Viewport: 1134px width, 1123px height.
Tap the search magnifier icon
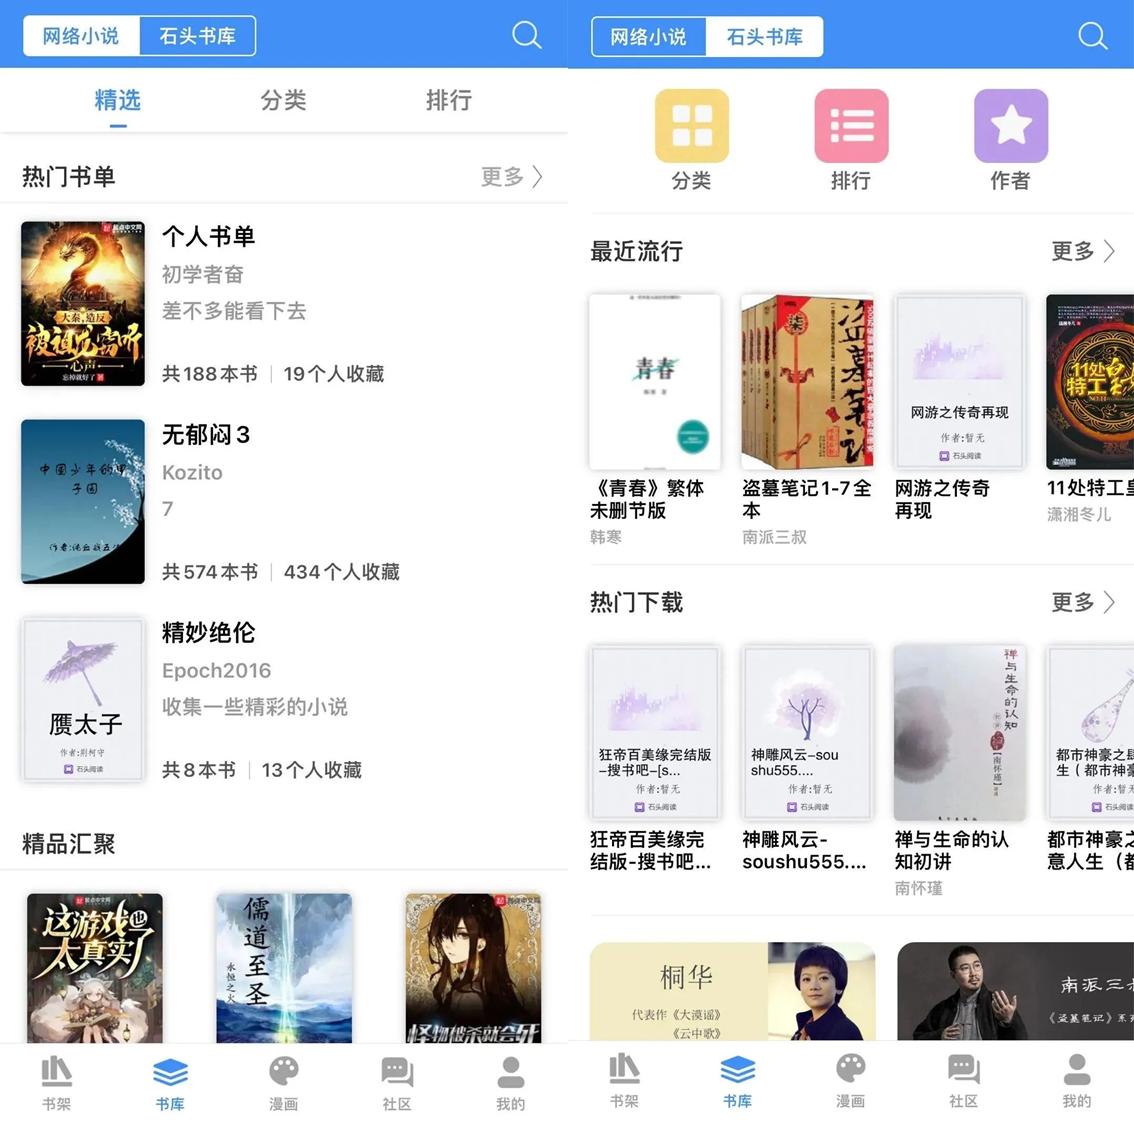click(527, 35)
